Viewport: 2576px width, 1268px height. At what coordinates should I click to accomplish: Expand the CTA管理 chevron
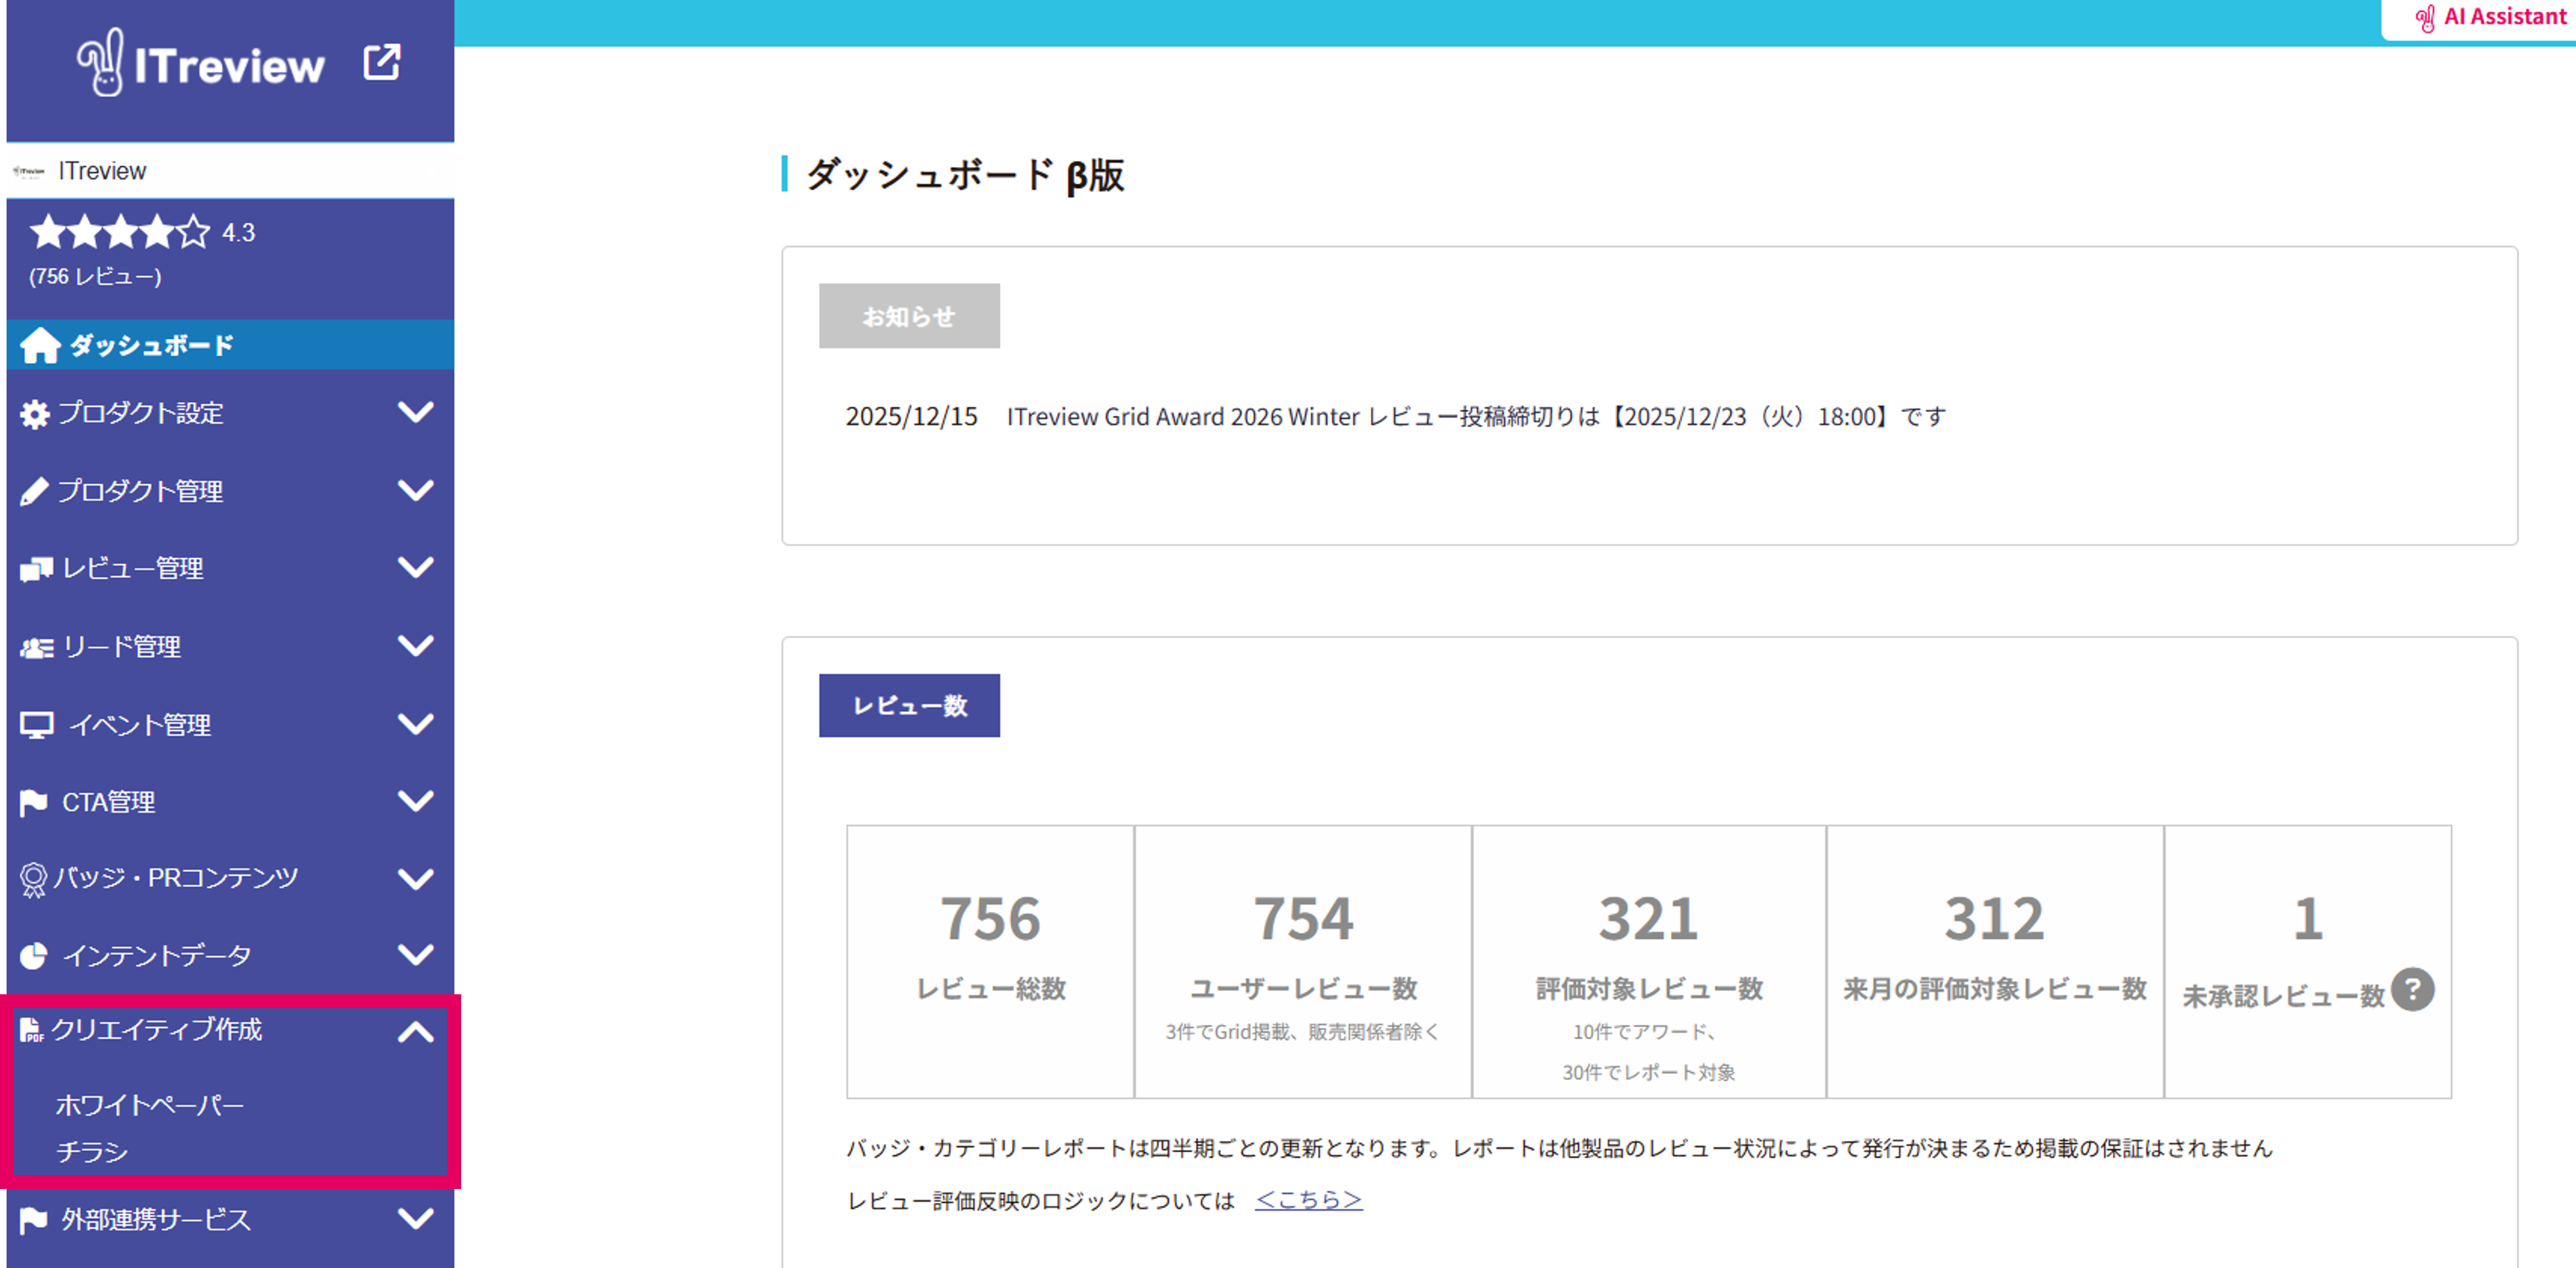click(415, 801)
